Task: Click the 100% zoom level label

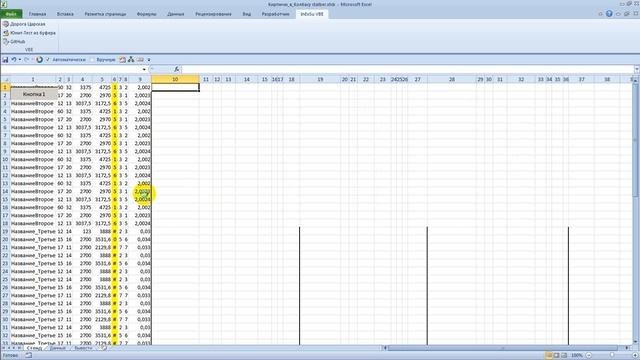Action: click(x=576, y=356)
